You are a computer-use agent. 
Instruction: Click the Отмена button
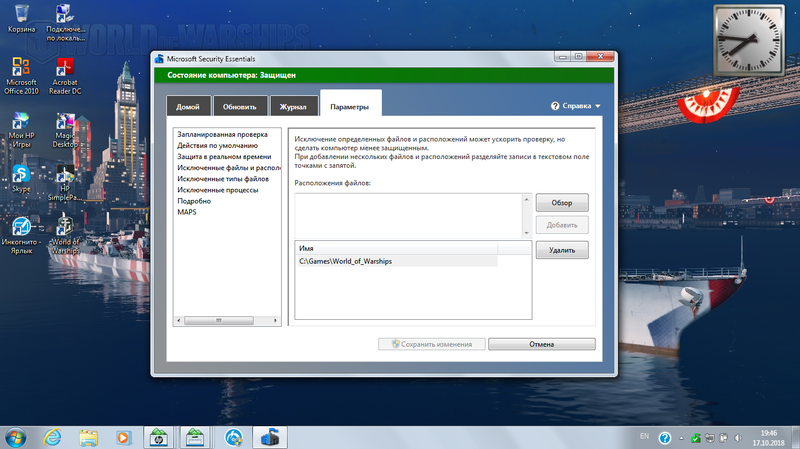[x=541, y=344]
